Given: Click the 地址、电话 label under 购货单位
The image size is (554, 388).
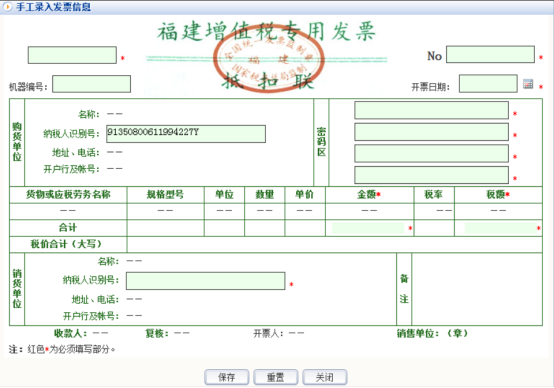Looking at the screenshot, I should click(x=76, y=153).
